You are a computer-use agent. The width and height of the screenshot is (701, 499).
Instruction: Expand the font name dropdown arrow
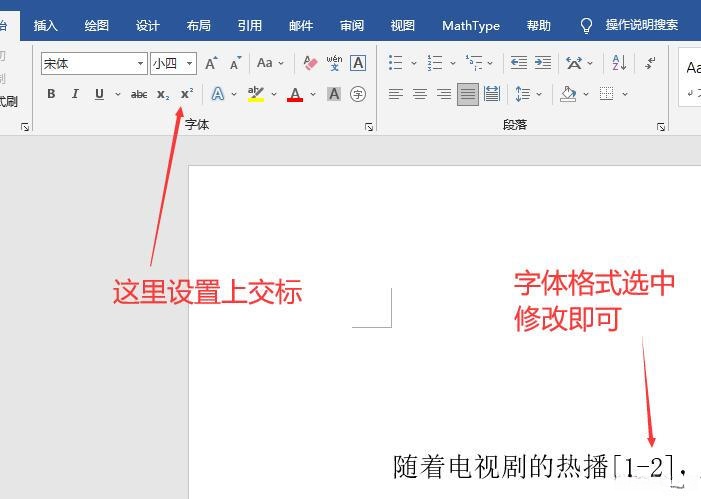pos(141,63)
